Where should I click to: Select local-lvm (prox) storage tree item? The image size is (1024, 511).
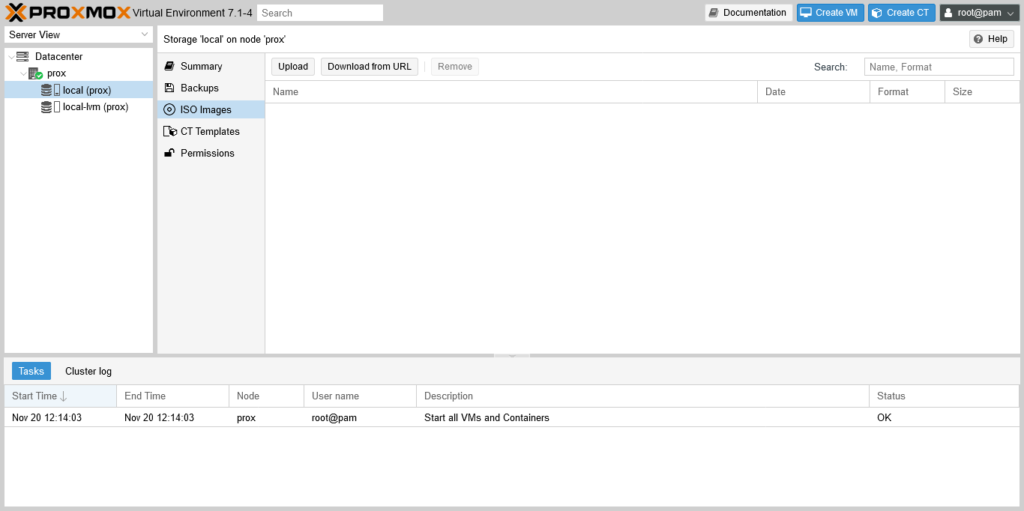[78, 107]
